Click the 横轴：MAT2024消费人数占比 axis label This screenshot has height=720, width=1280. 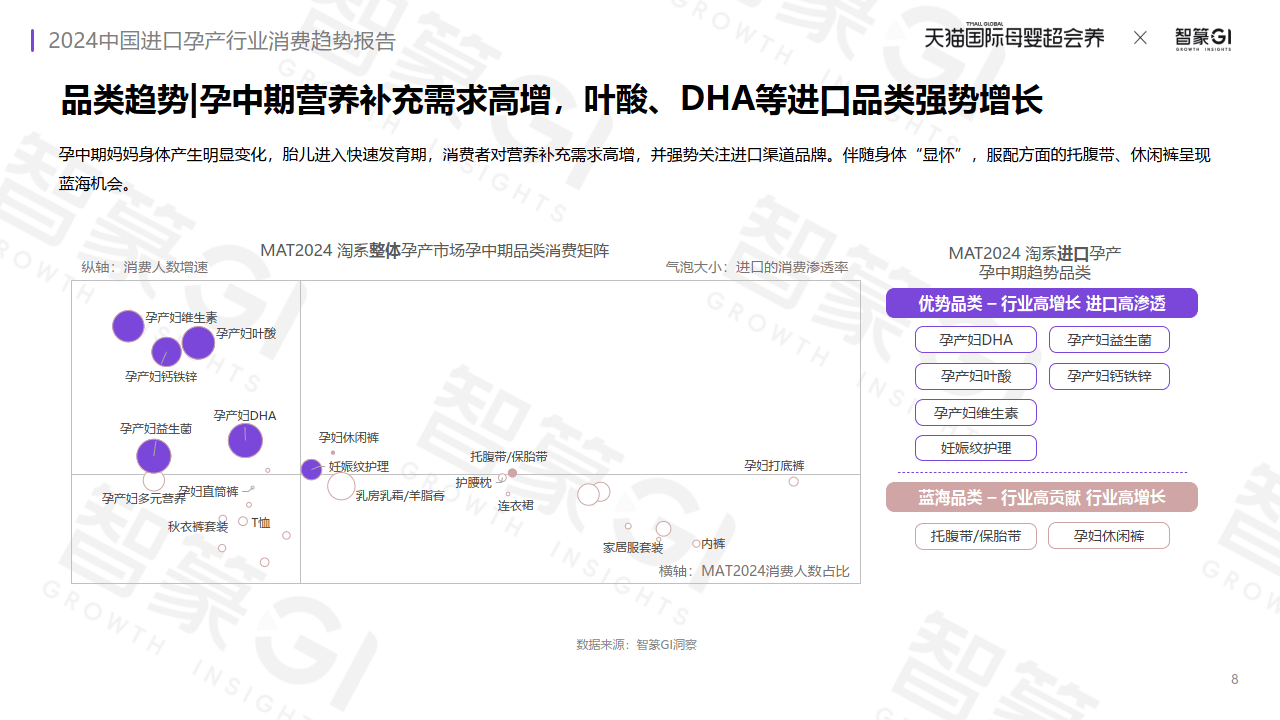click(x=754, y=571)
